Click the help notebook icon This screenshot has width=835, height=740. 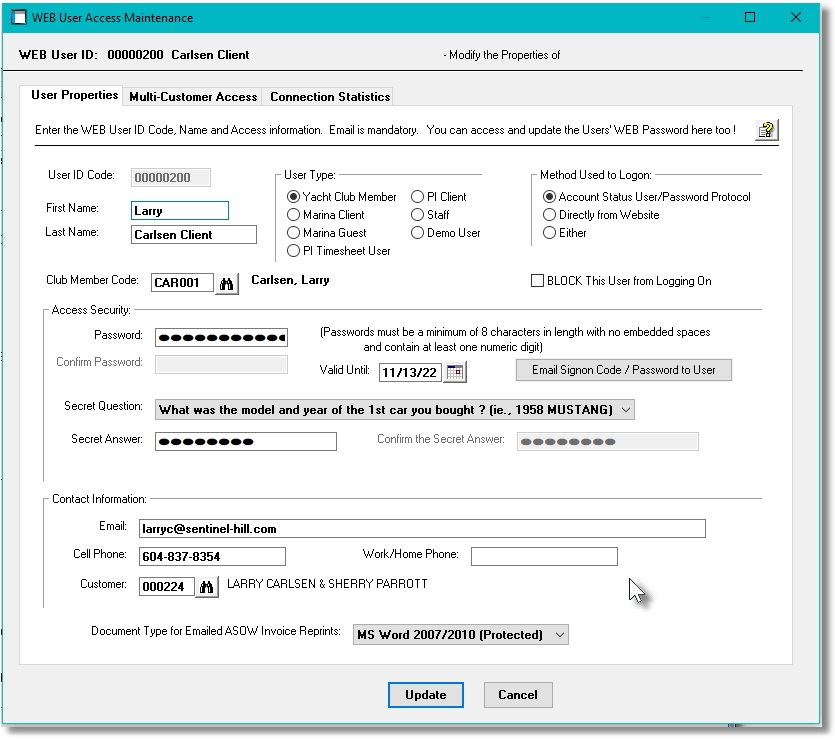(x=766, y=129)
